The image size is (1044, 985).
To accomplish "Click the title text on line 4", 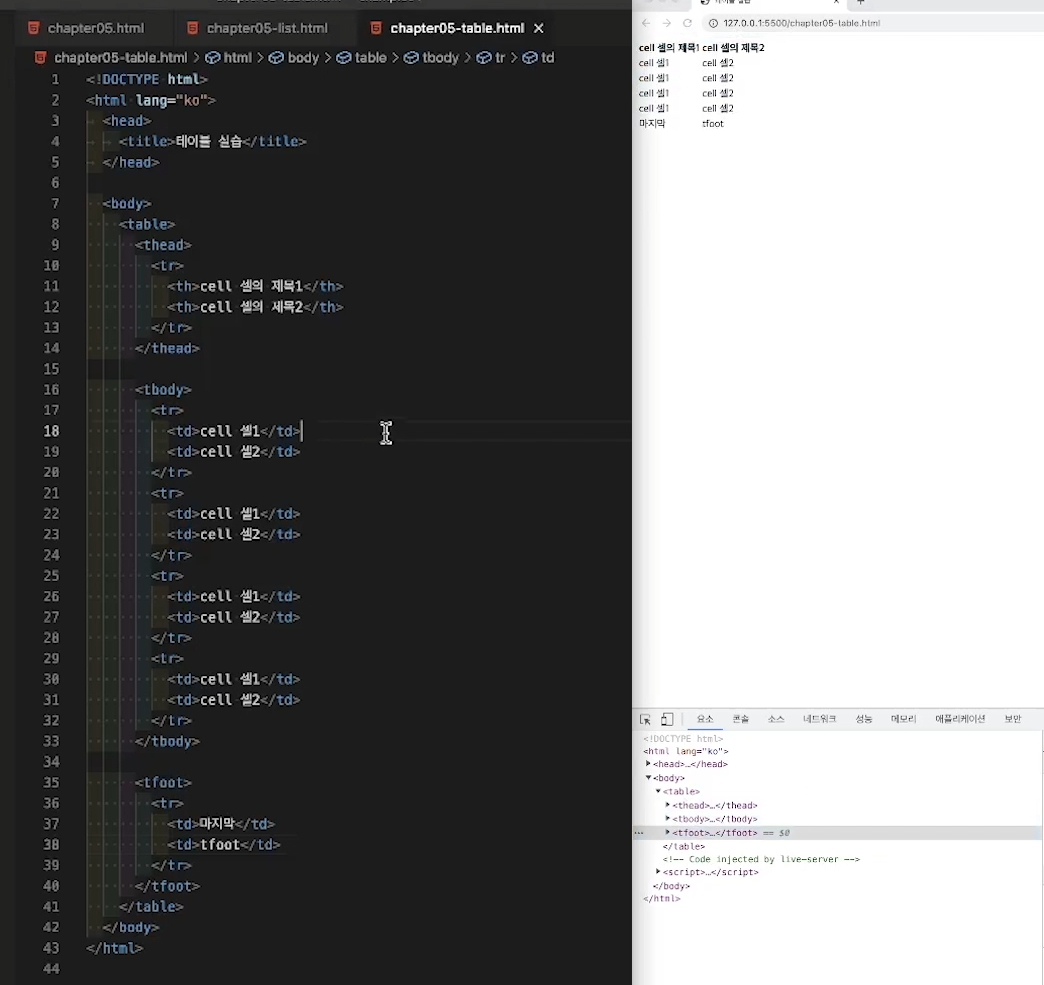I will coord(209,141).
